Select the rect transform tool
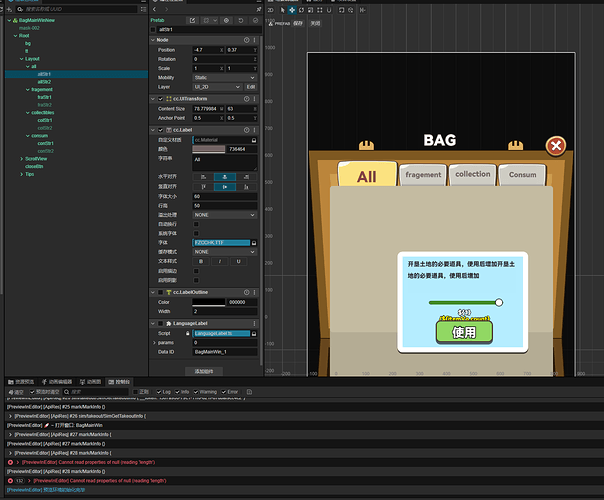Screen dimensions: 604x500 [320, 10]
